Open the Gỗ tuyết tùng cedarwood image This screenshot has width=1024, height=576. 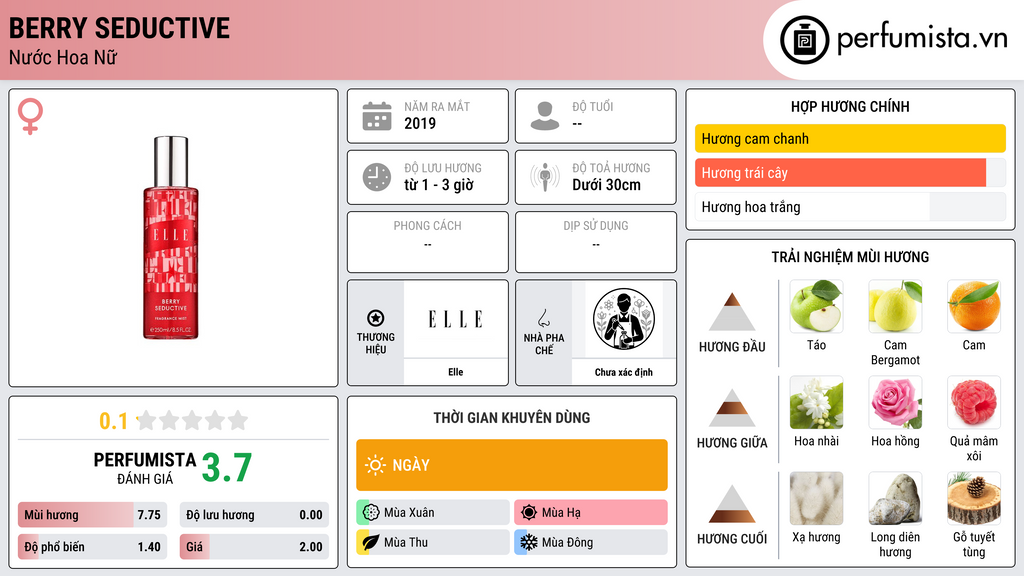click(974, 498)
